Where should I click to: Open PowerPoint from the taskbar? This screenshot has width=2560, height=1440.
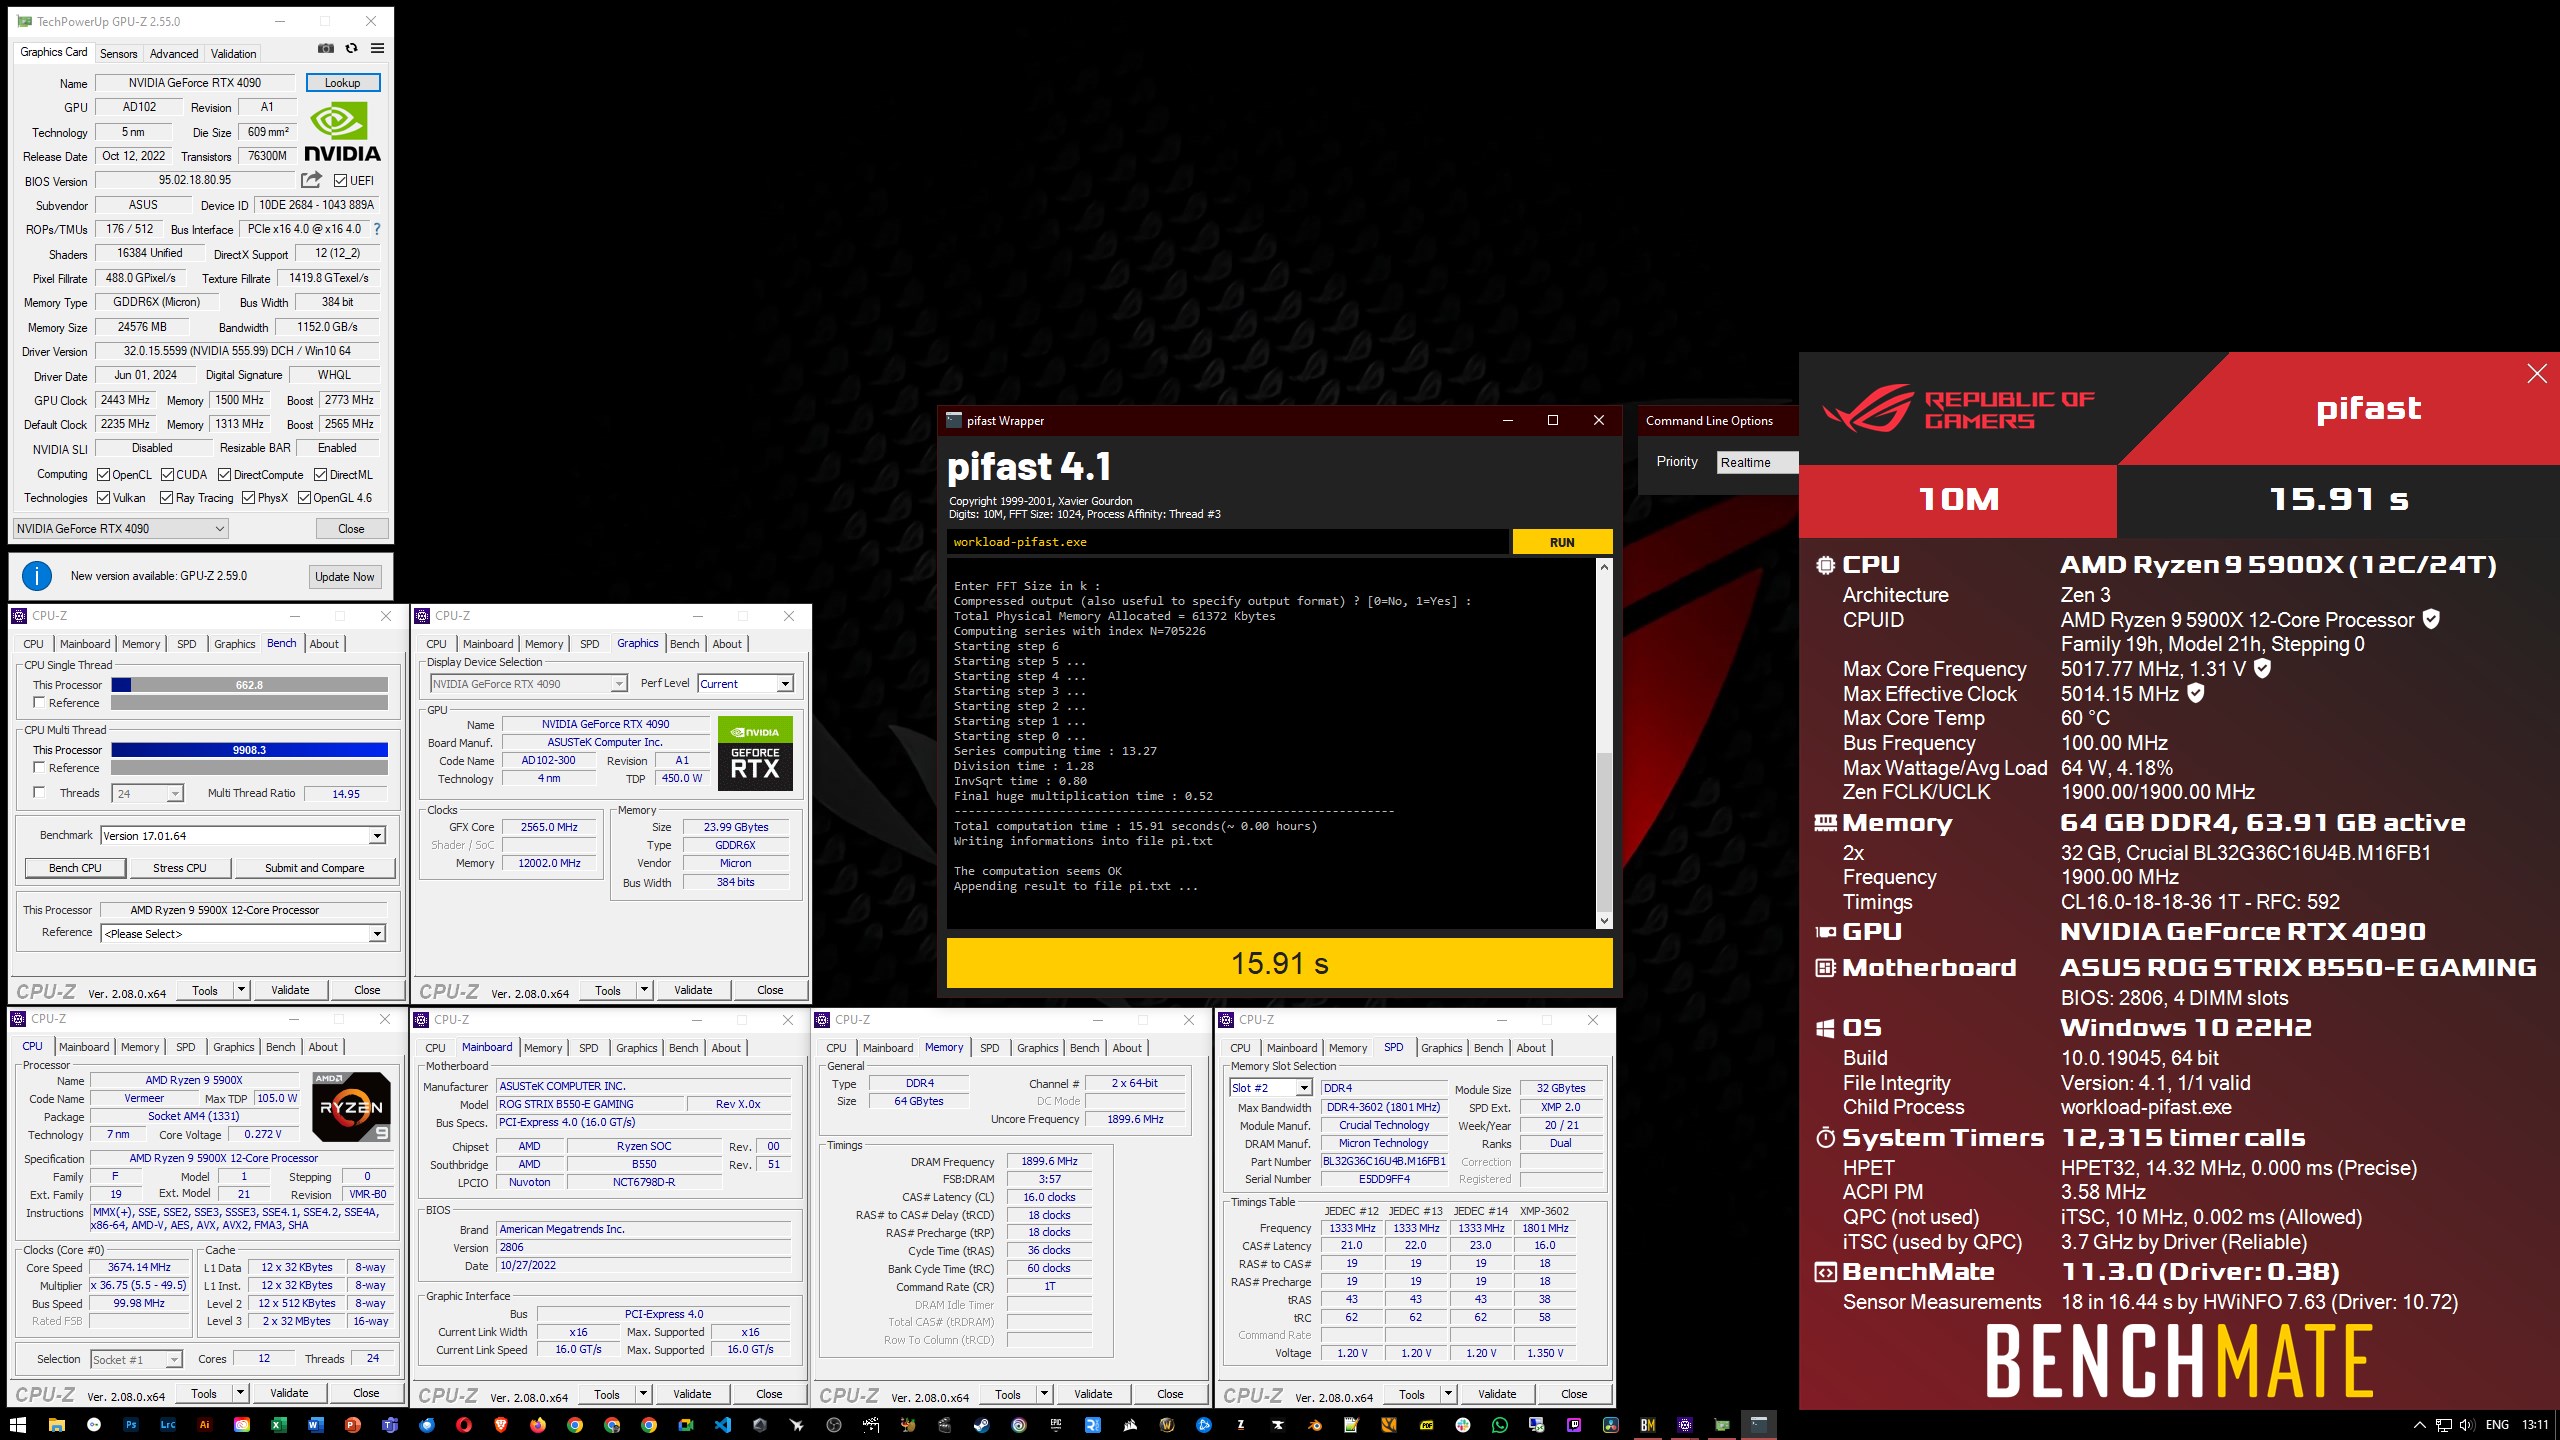click(x=352, y=1425)
